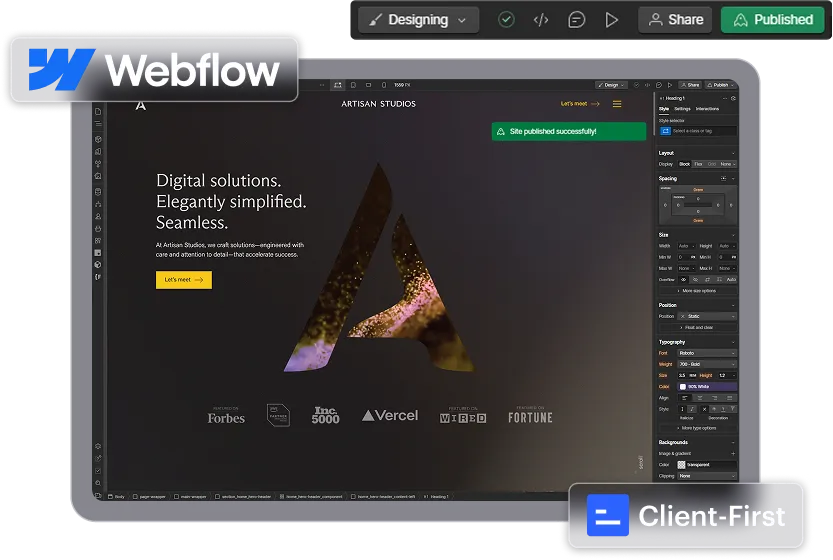The image size is (833, 560).
Task: Open Components cube icon in left sidebar
Action: (98, 139)
